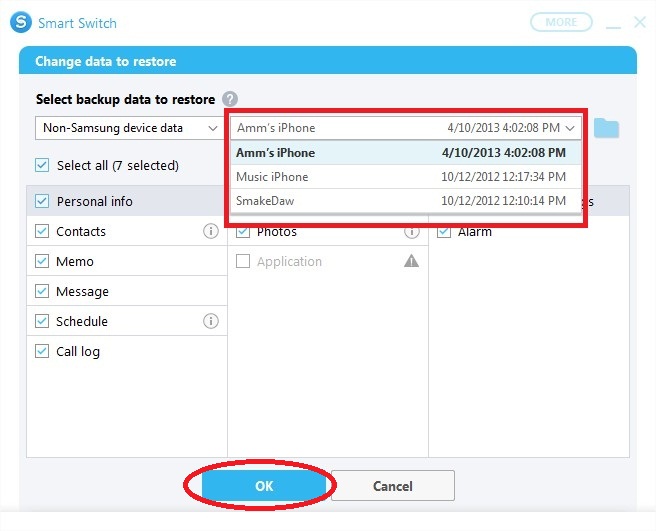Uncheck the Message checkbox
The image size is (656, 531).
coord(42,291)
